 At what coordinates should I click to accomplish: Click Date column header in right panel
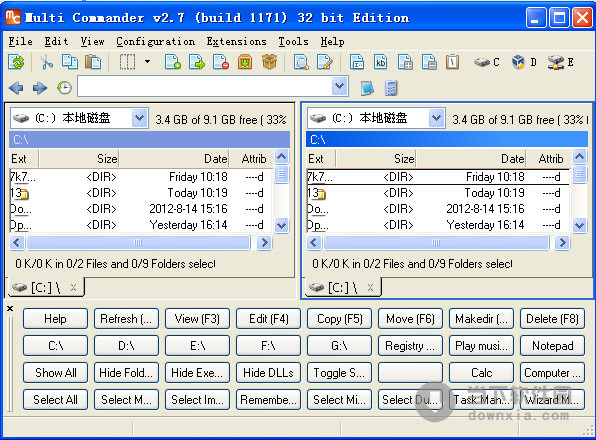coord(471,158)
